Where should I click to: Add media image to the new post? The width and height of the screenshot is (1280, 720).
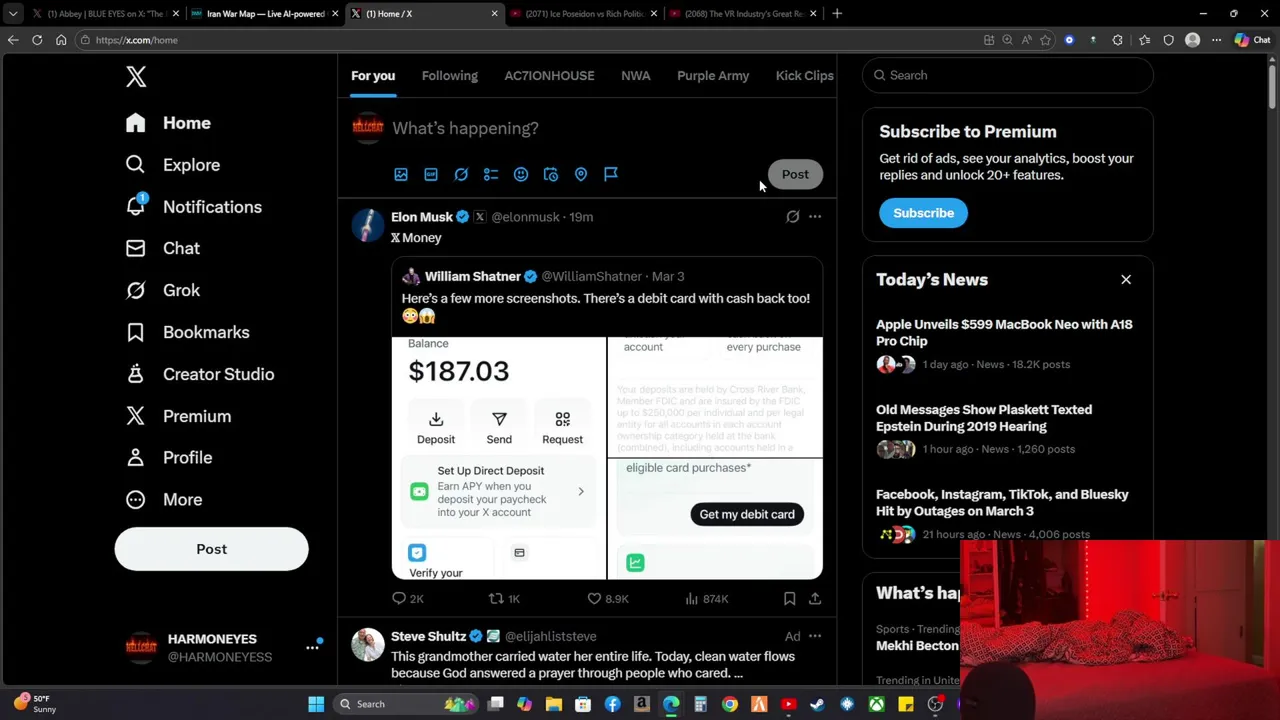[x=401, y=174]
